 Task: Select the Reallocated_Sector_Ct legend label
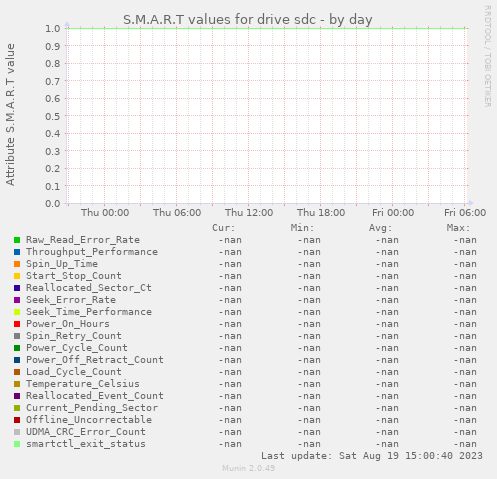[89, 288]
